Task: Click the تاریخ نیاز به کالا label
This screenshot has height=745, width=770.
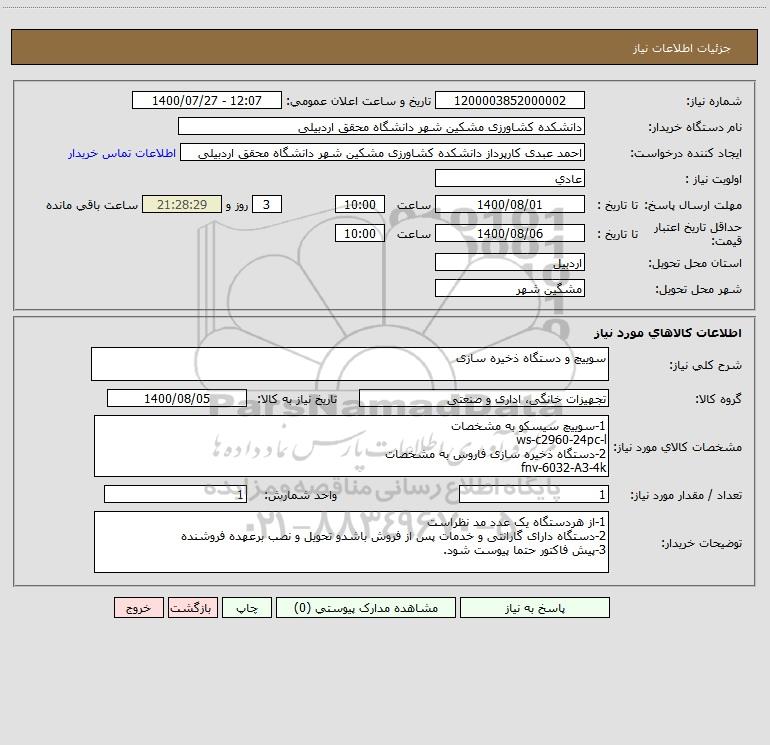Action: coord(297,400)
